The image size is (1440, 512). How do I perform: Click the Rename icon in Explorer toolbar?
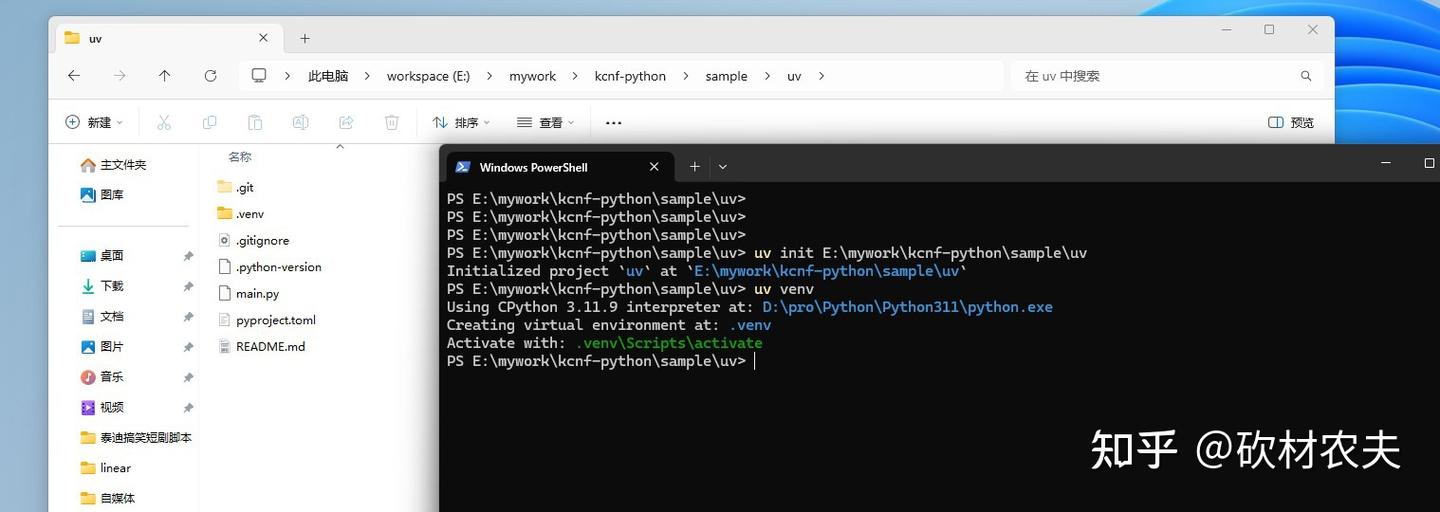pos(300,122)
